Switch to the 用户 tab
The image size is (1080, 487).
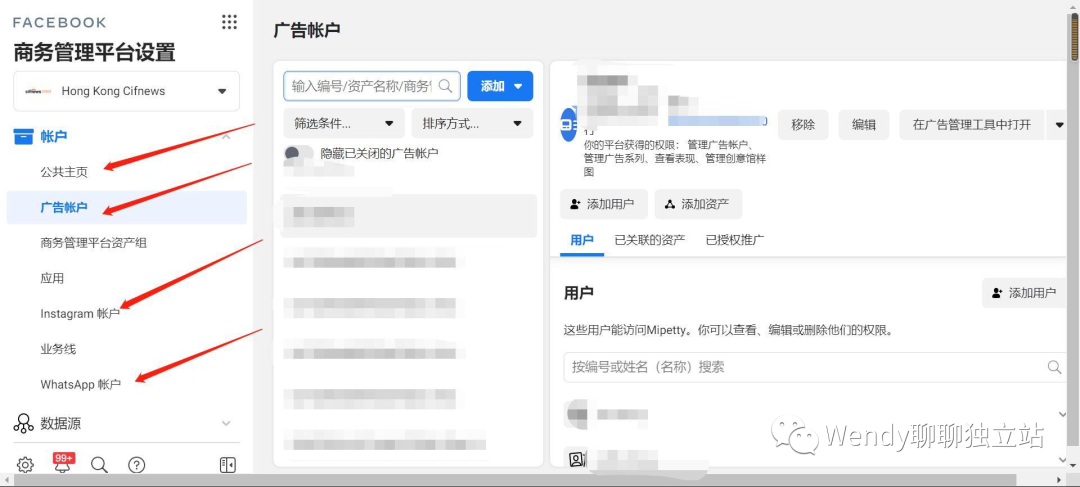[x=582, y=240]
